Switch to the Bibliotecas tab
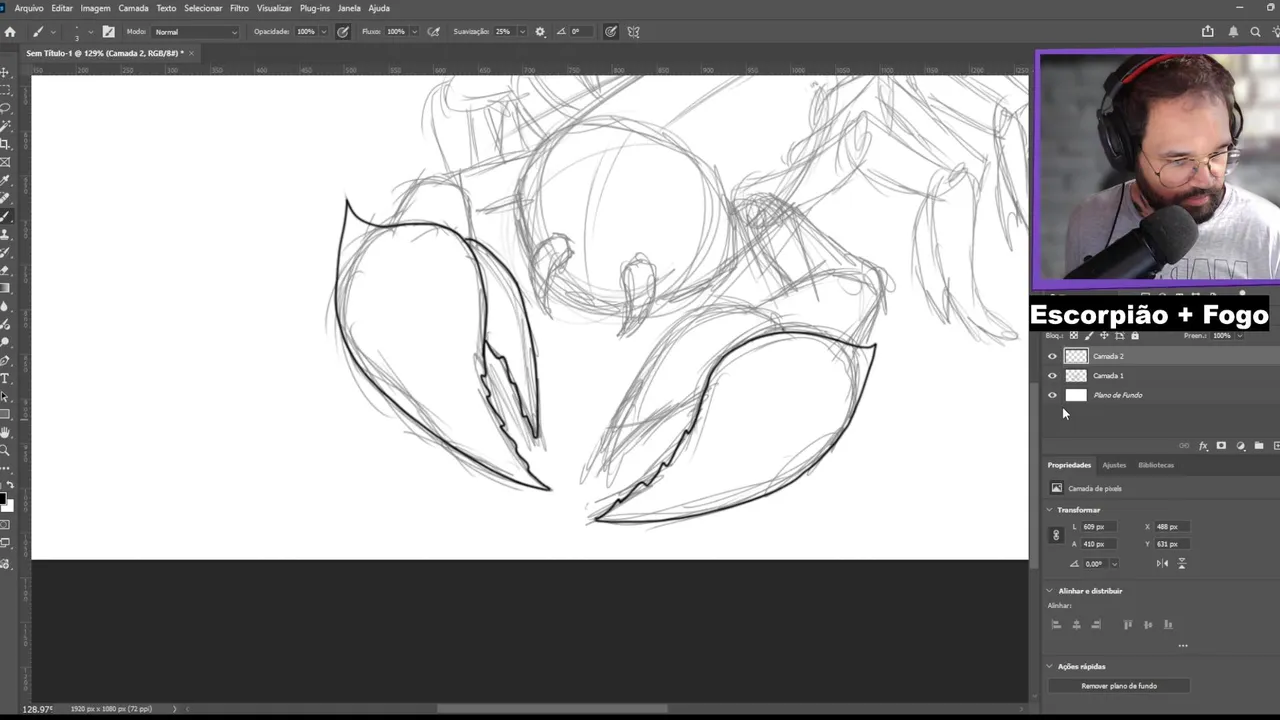The width and height of the screenshot is (1280, 720). (1156, 465)
